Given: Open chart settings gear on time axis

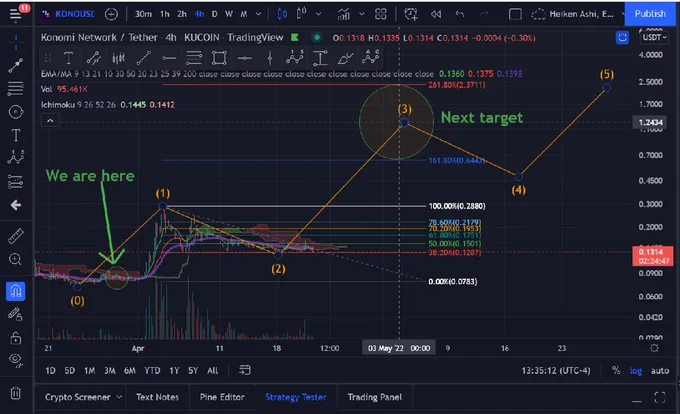Looking at the screenshot, I should click(654, 348).
